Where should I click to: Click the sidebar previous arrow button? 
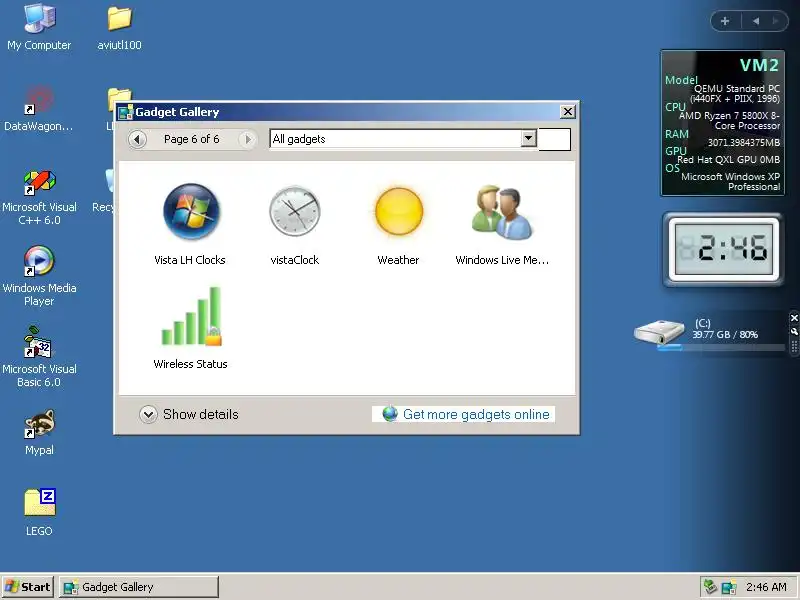(x=756, y=21)
